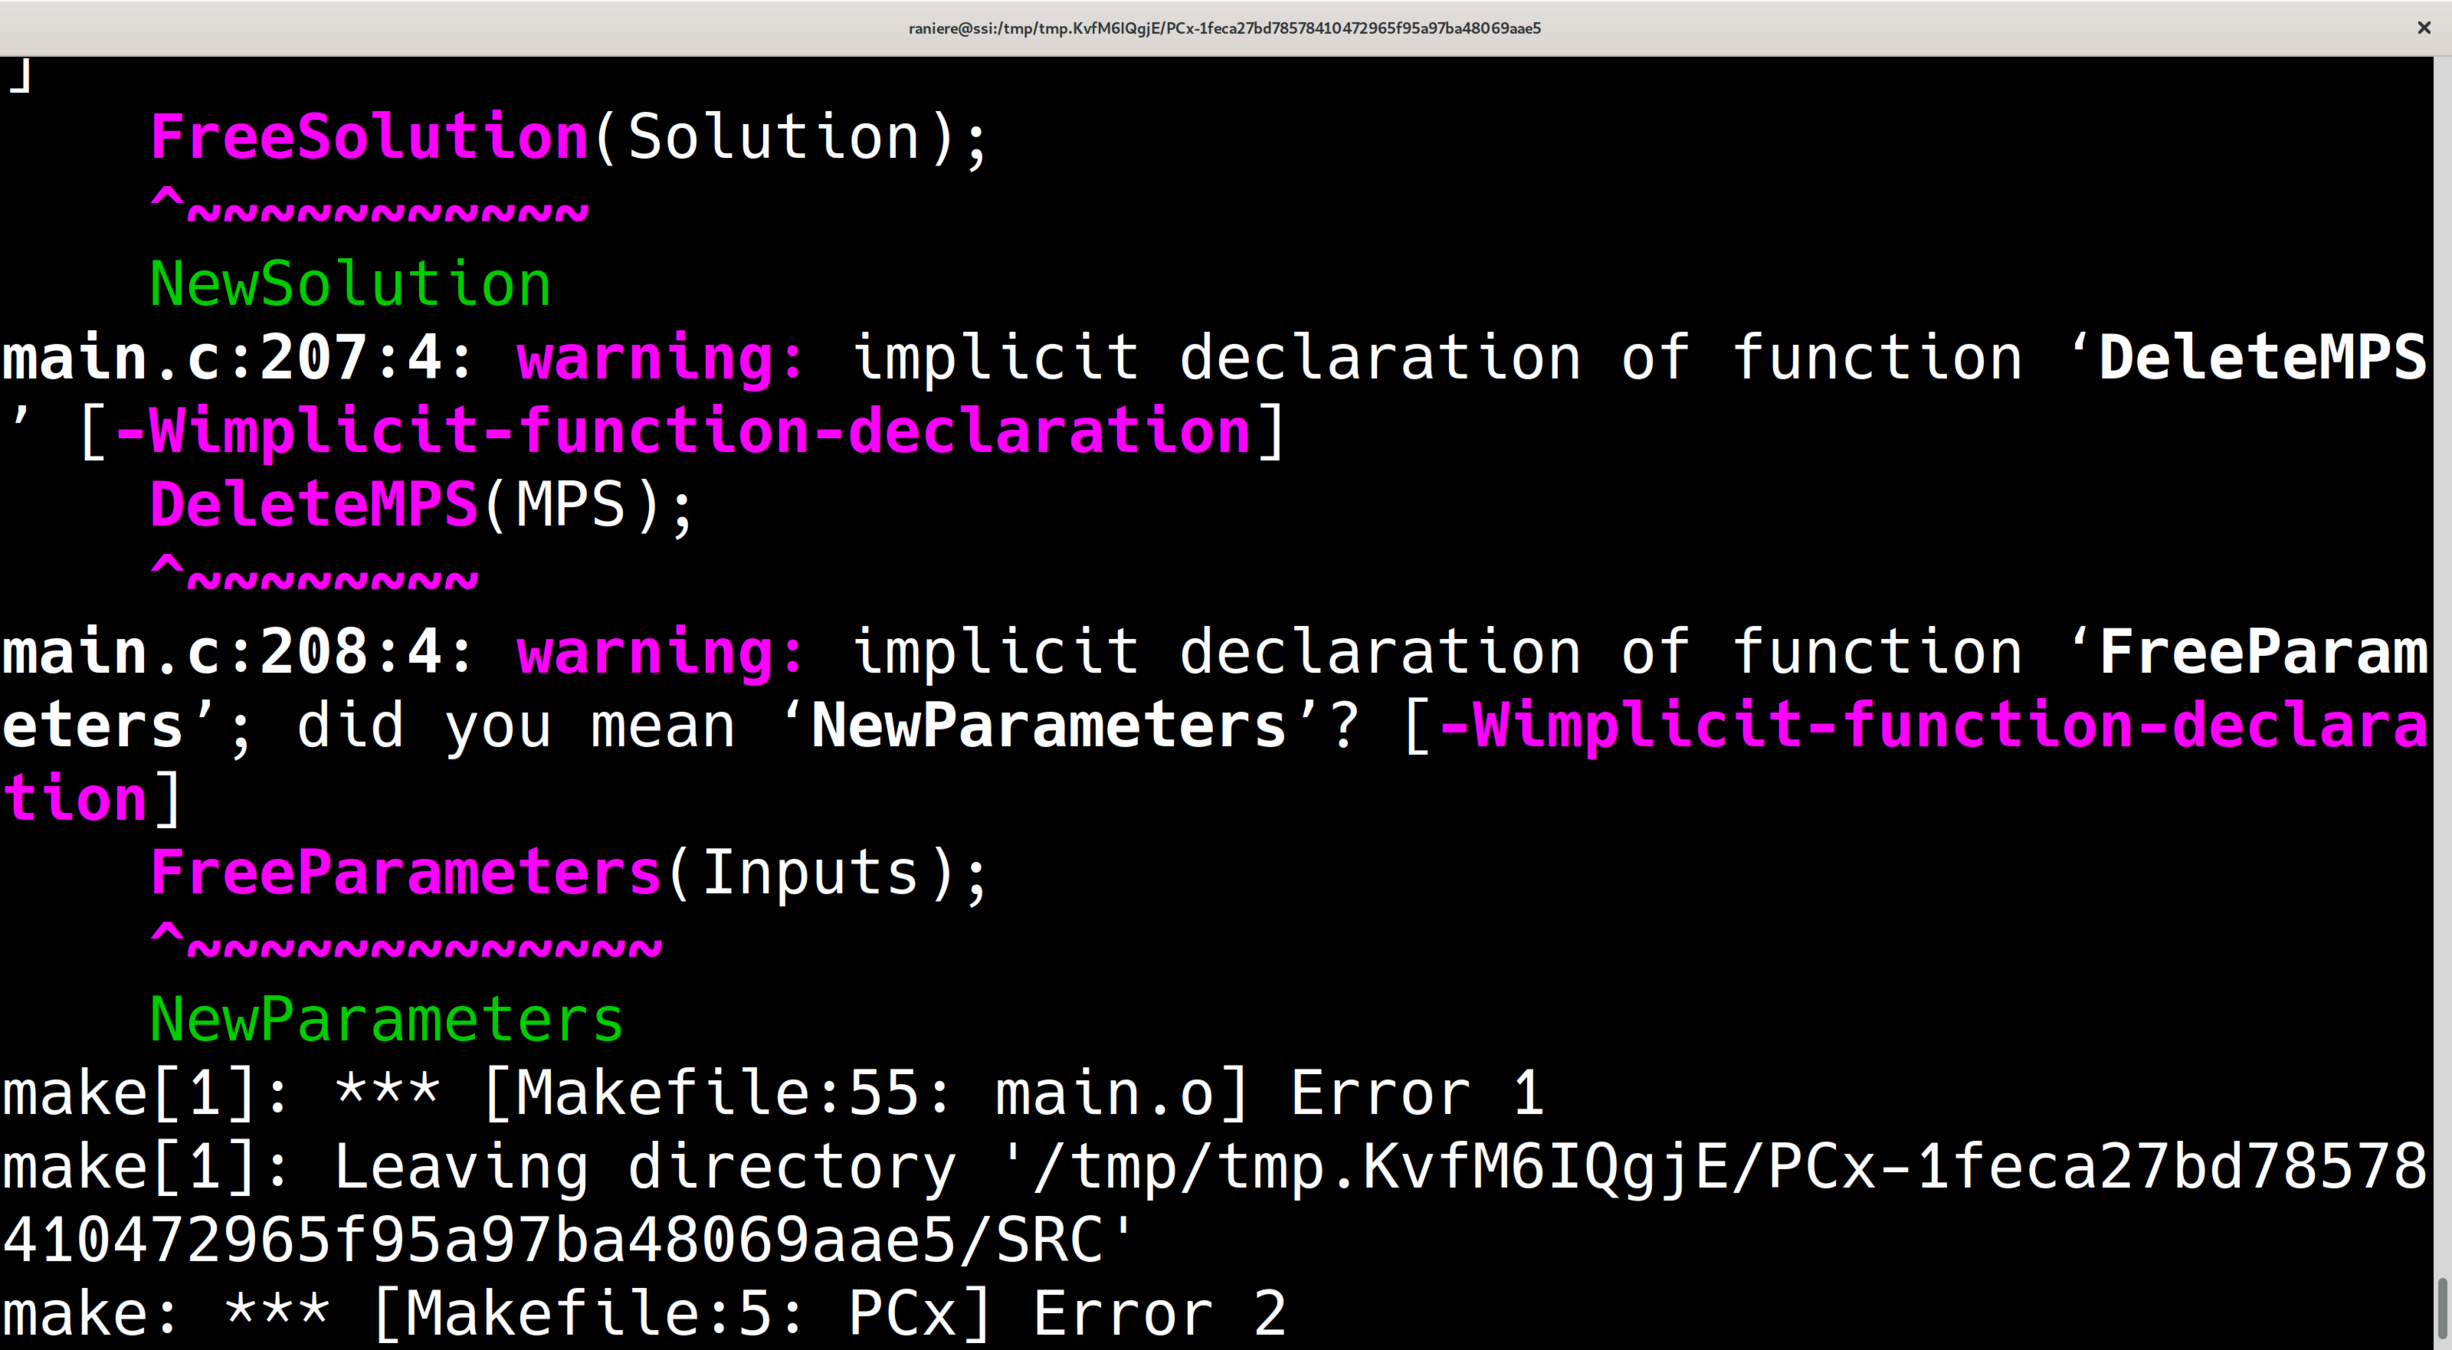Click the tilde underline beneath FreeParameters
2452x1350 pixels.
pos(424,949)
